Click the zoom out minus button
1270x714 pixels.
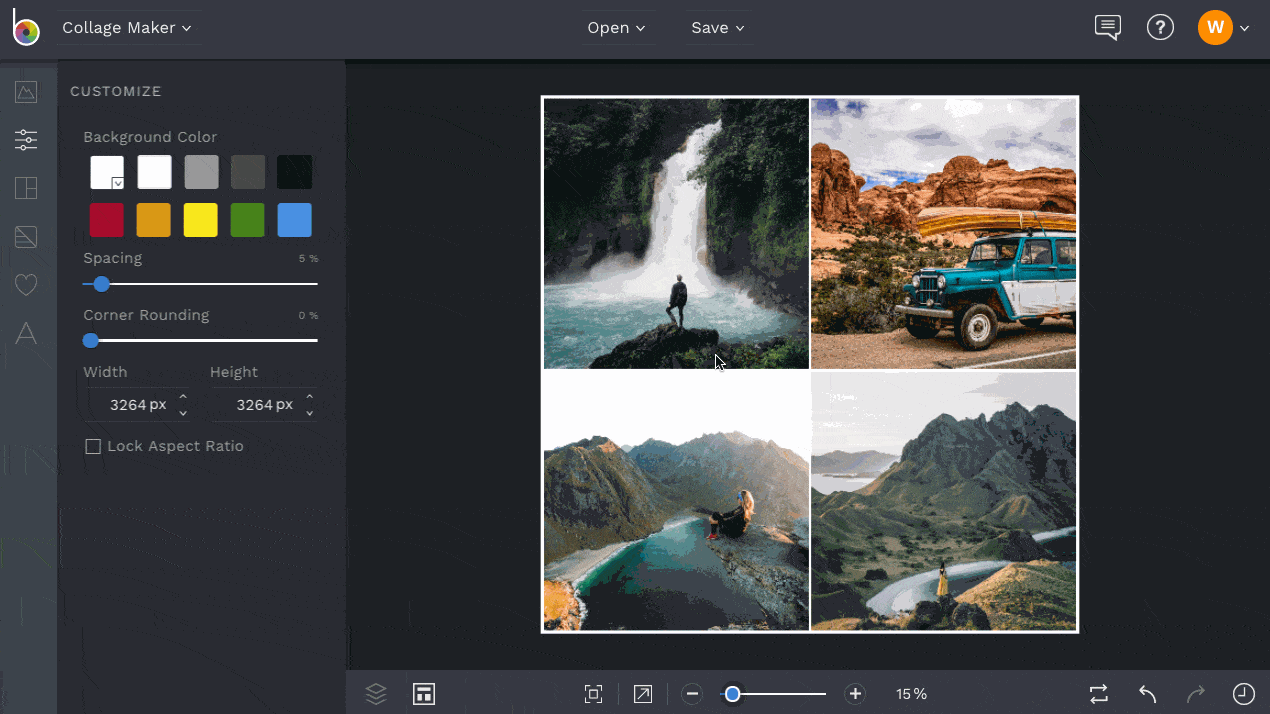click(693, 694)
